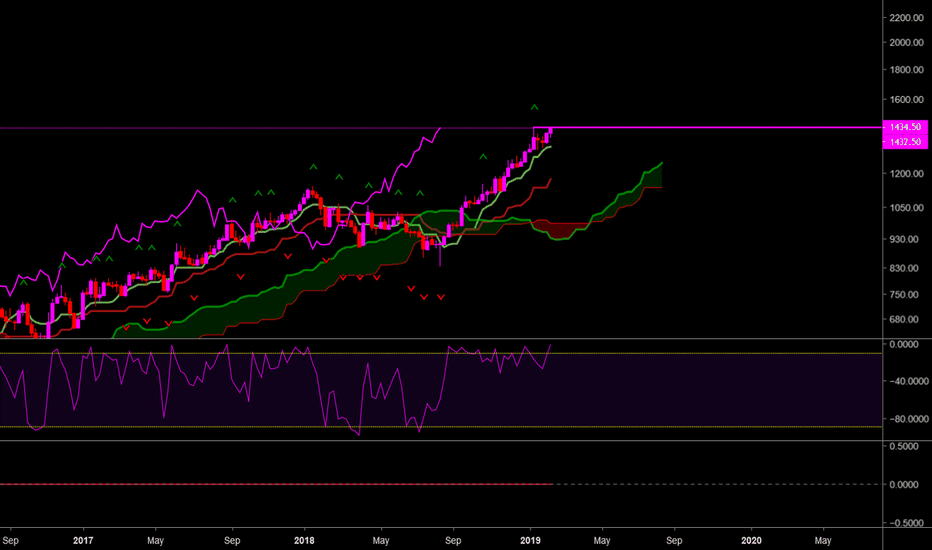Image resolution: width=932 pixels, height=550 pixels.
Task: Click the 2019 time axis label
Action: (530, 540)
